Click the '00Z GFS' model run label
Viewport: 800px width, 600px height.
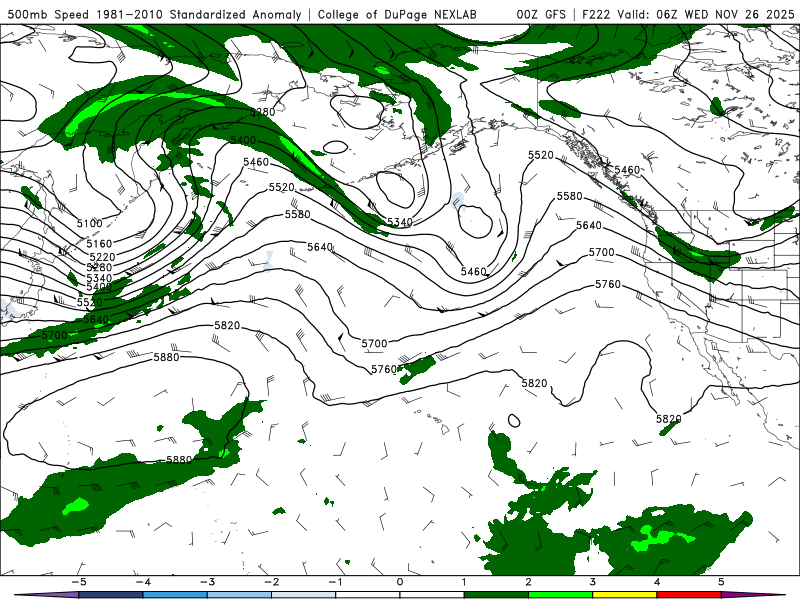(x=541, y=15)
